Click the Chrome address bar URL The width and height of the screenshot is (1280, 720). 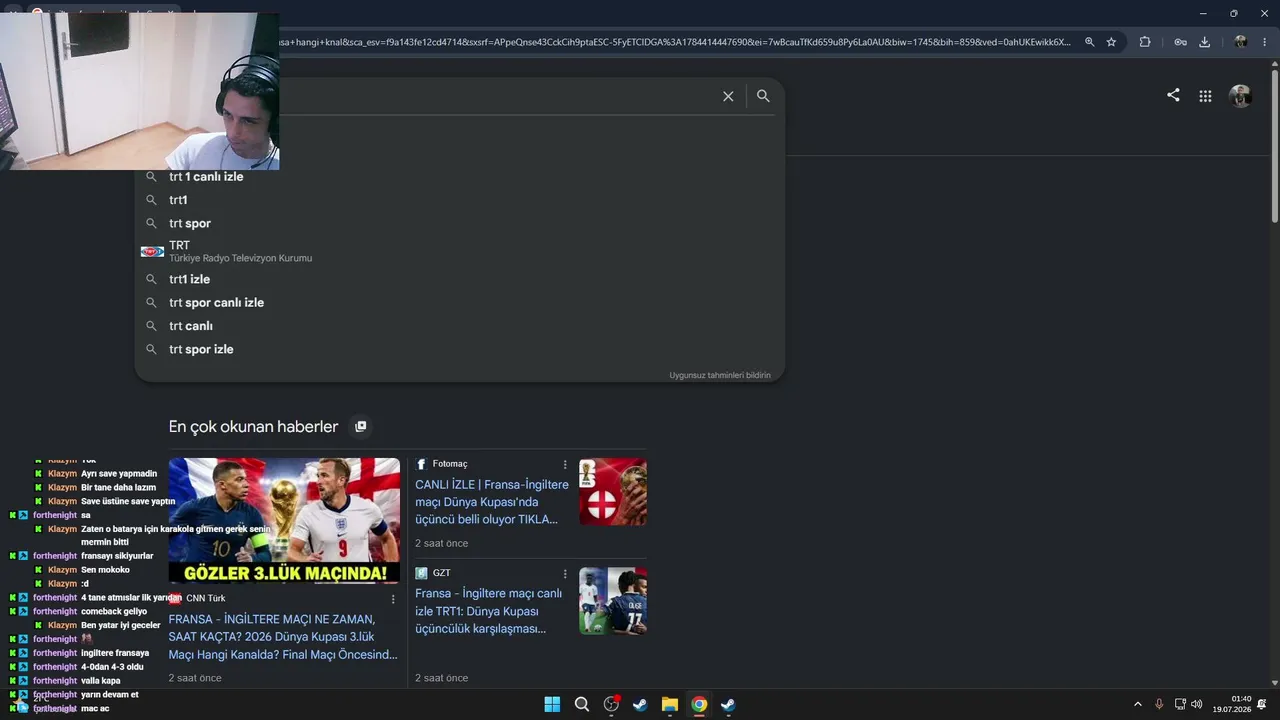(x=675, y=42)
